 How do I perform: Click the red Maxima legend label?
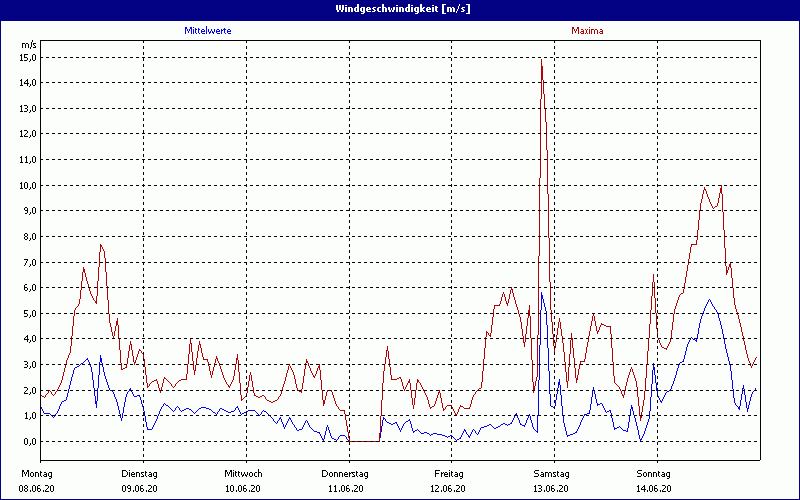click(587, 31)
